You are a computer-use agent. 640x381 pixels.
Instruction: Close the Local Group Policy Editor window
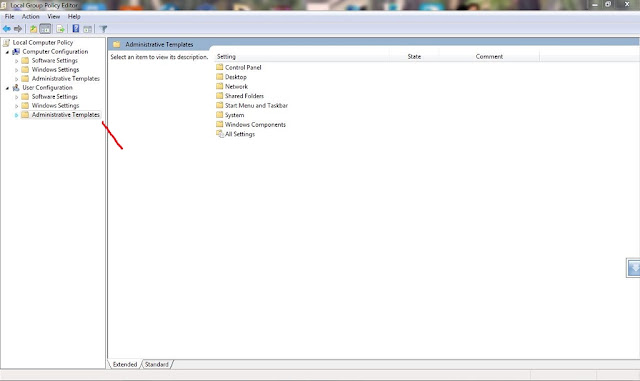pos(627,4)
